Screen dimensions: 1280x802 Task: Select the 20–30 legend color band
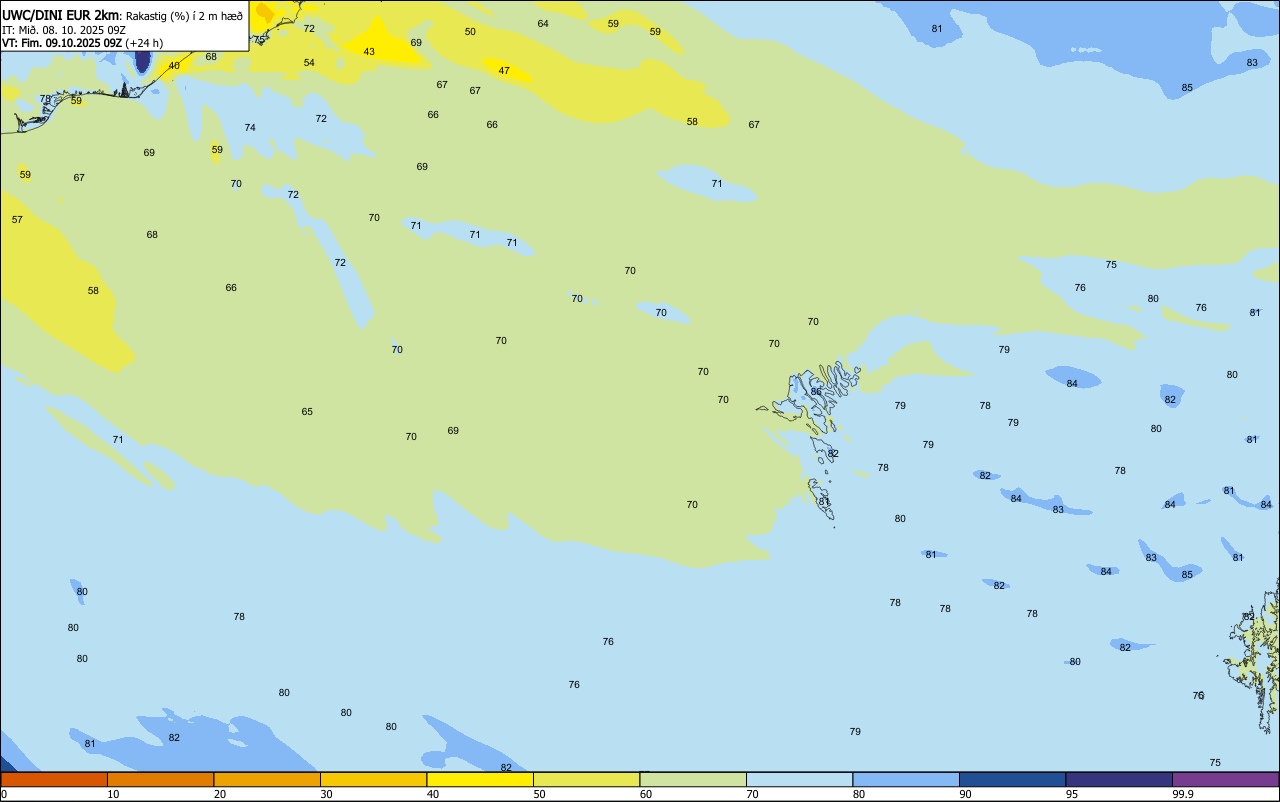point(267,779)
